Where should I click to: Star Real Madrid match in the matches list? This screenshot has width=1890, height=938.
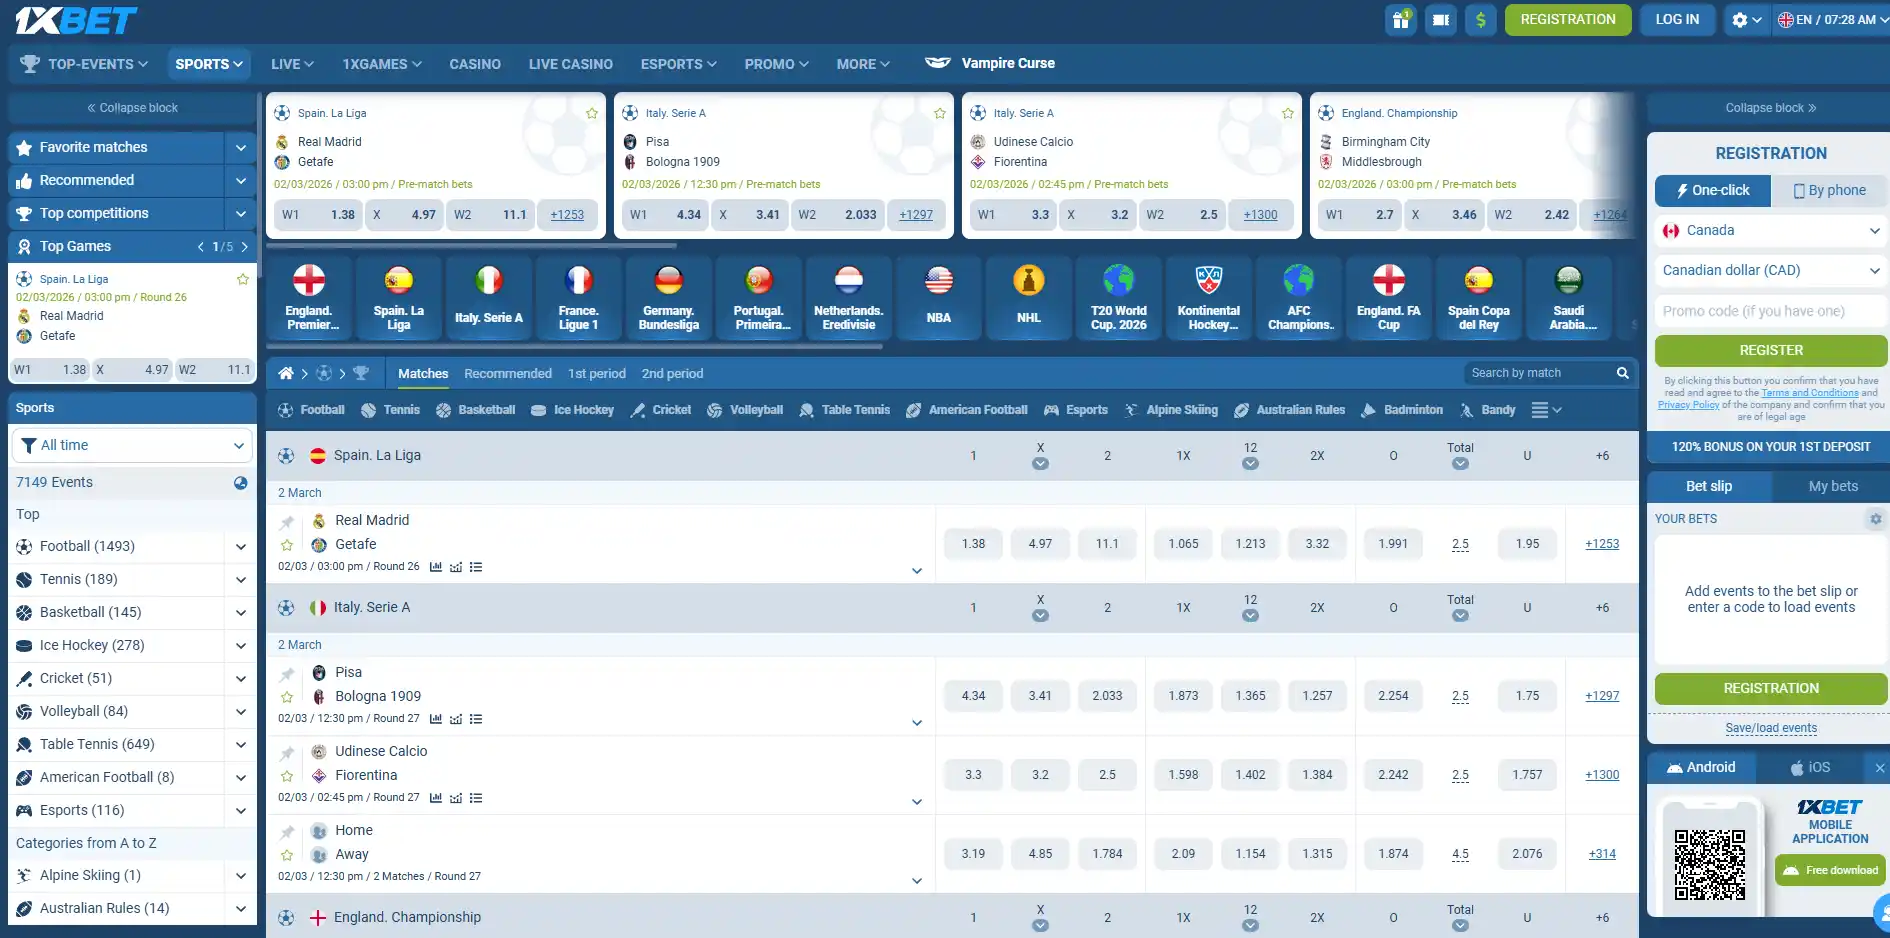coord(287,545)
